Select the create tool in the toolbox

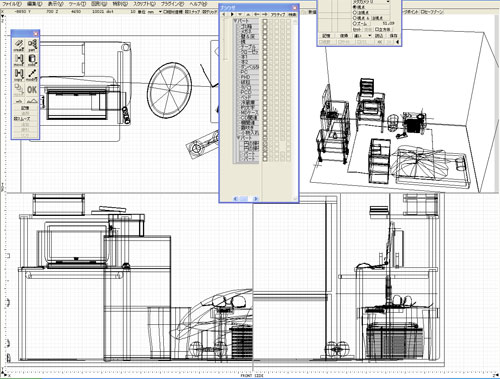(19, 45)
